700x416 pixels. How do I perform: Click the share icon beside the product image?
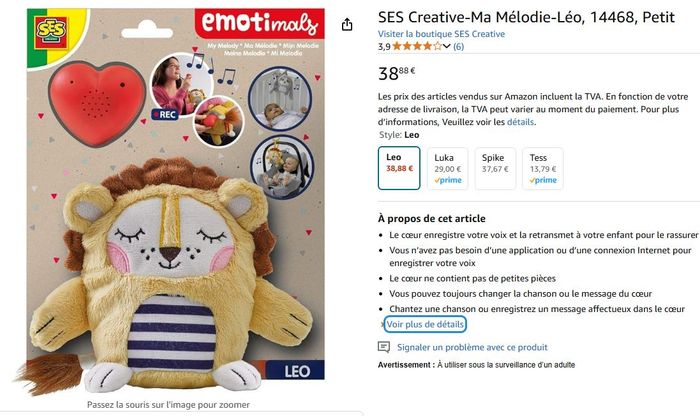[347, 24]
